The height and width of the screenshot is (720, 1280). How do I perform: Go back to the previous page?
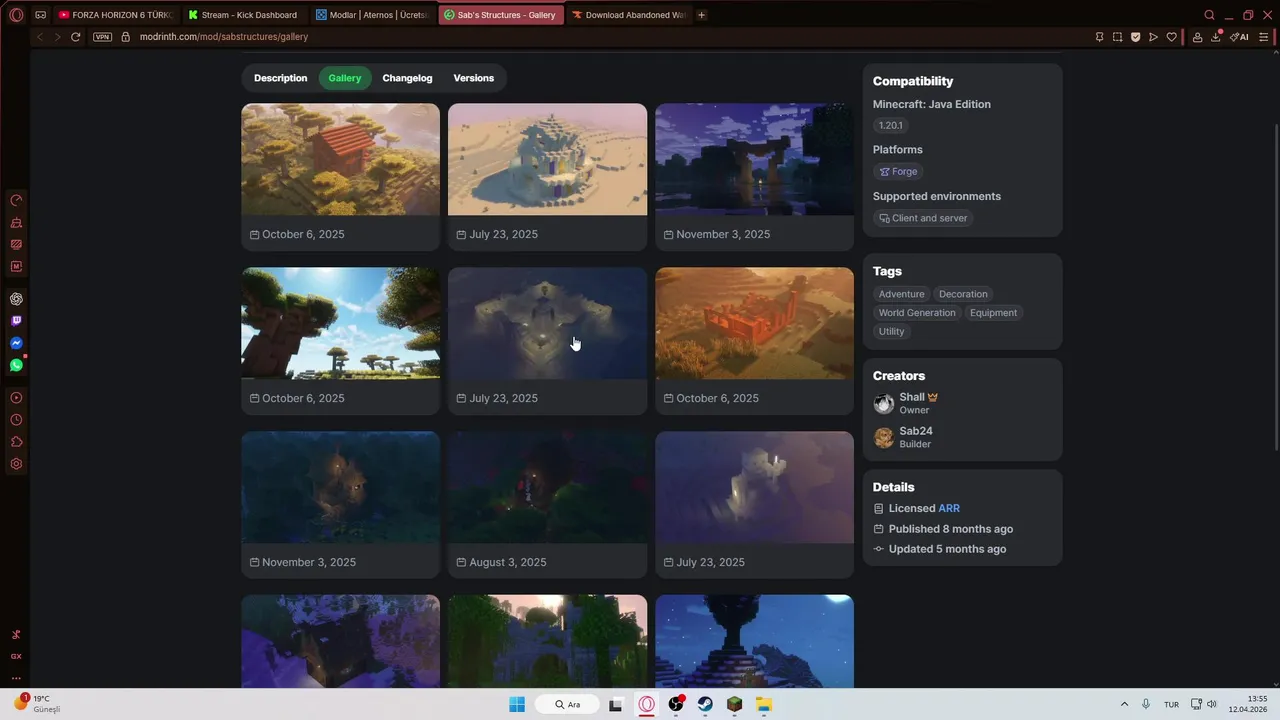click(40, 37)
